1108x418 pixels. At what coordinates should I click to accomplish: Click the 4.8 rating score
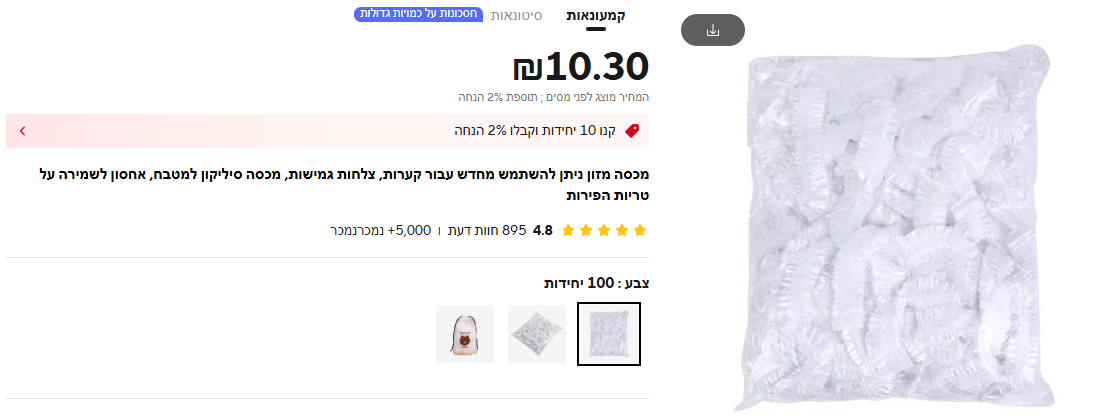543,230
